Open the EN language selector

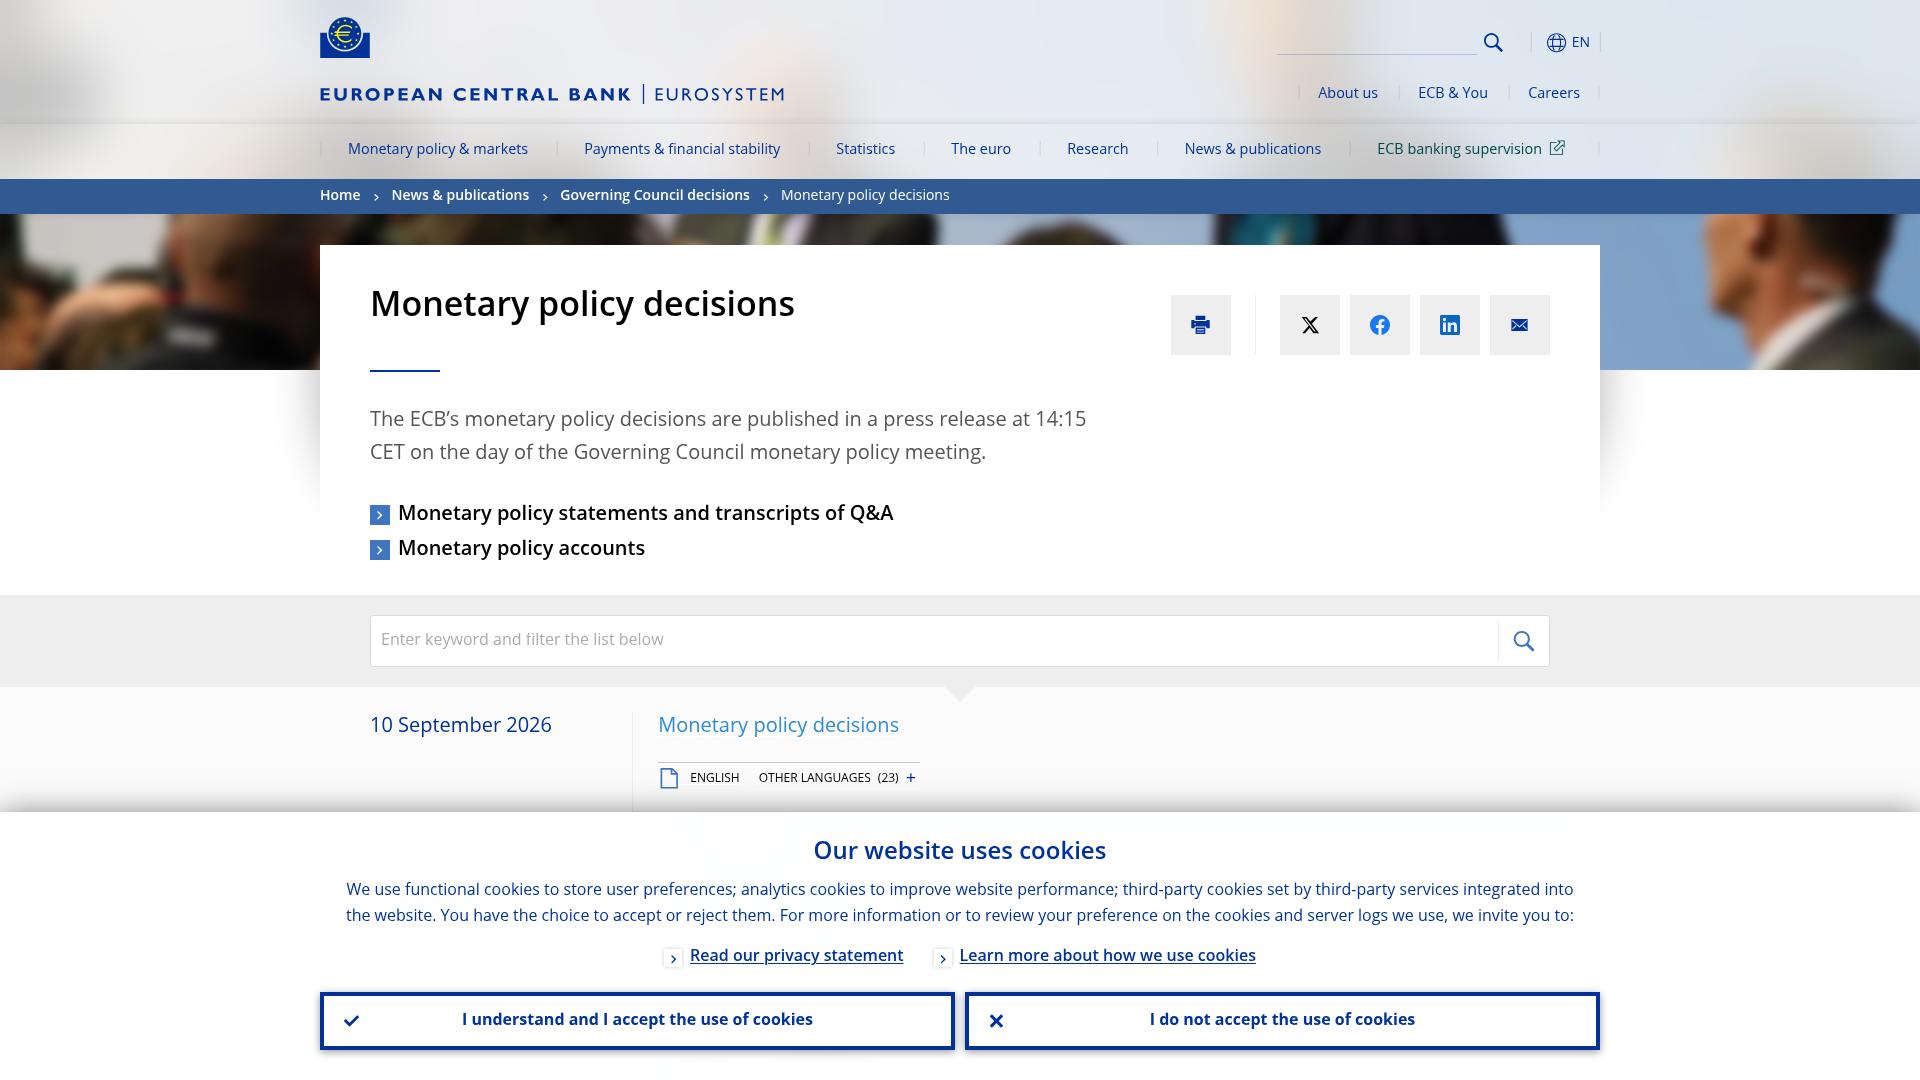click(x=1568, y=42)
